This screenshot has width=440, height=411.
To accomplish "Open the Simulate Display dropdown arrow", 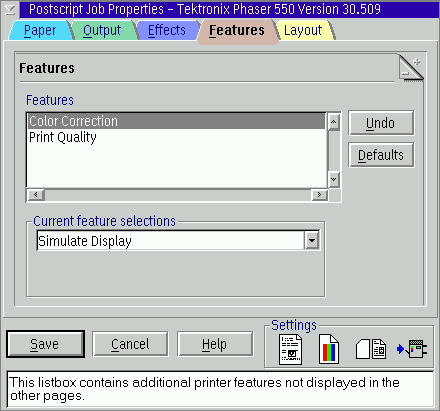I will [x=312, y=240].
